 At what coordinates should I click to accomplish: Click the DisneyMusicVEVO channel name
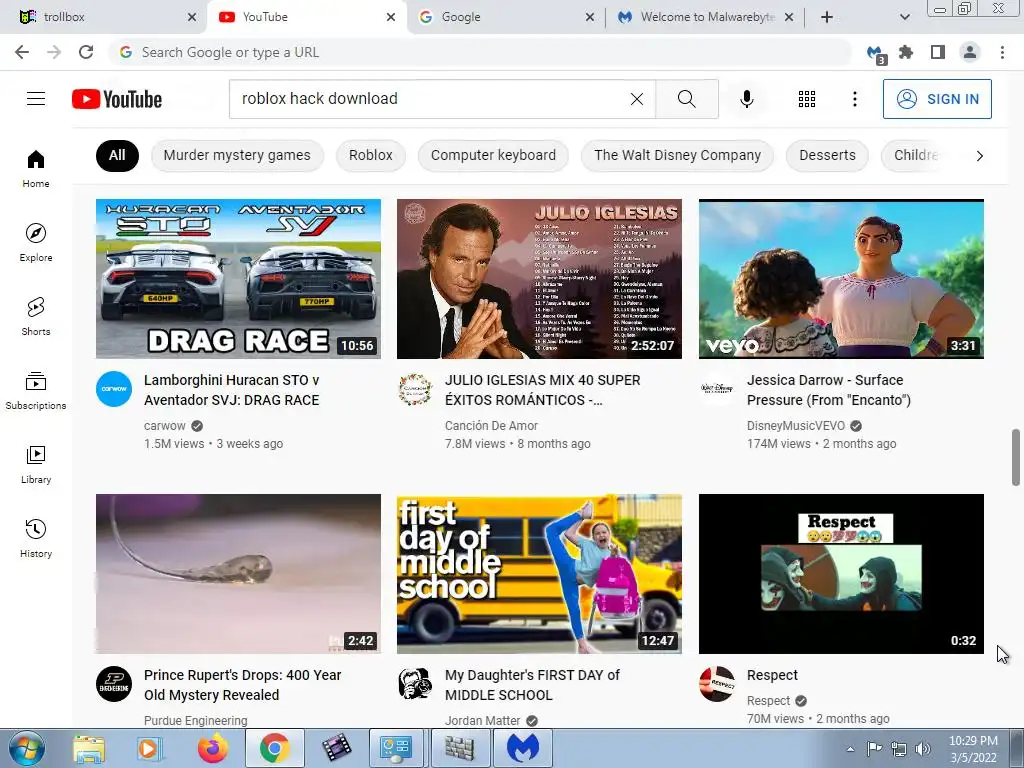click(x=795, y=426)
